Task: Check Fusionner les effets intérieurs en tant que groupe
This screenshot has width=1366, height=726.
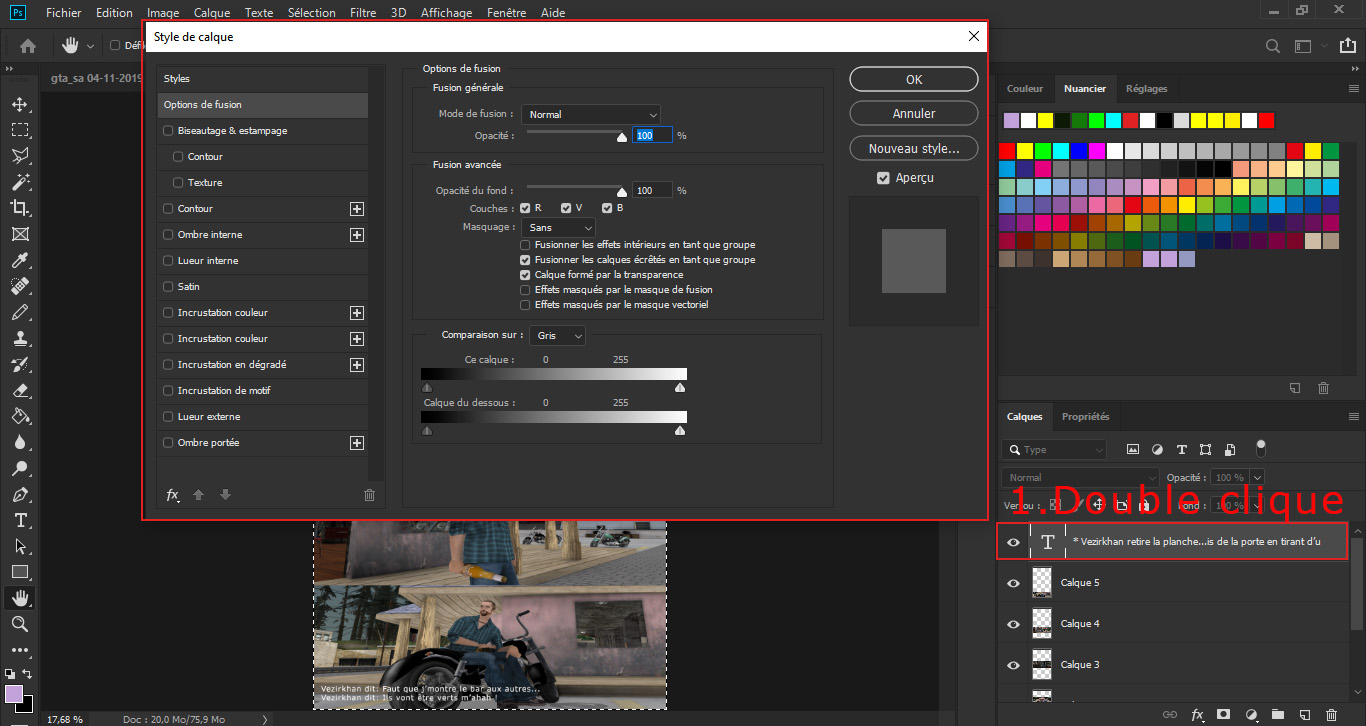Action: point(525,244)
